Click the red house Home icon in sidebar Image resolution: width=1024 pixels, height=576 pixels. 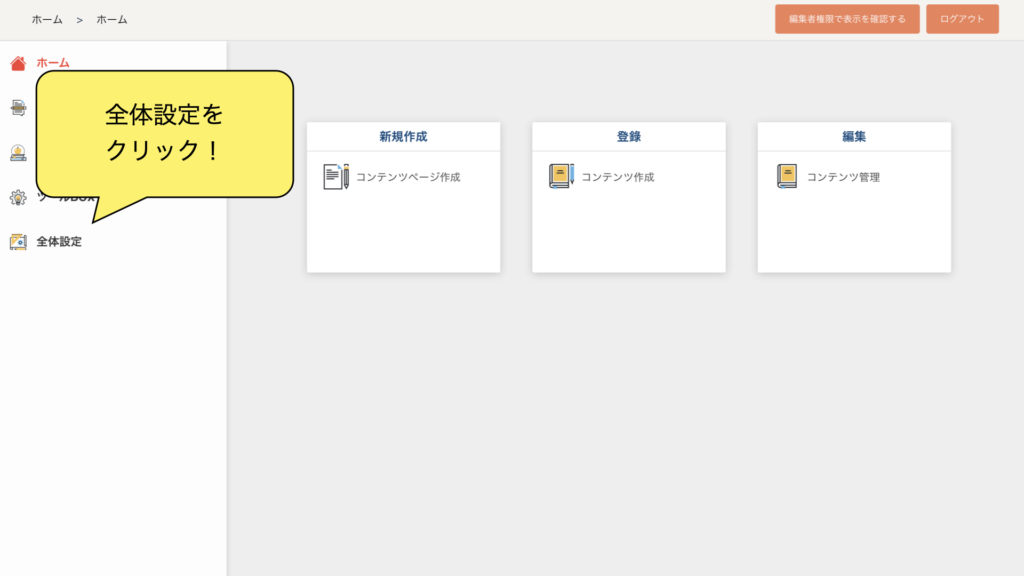(18, 63)
